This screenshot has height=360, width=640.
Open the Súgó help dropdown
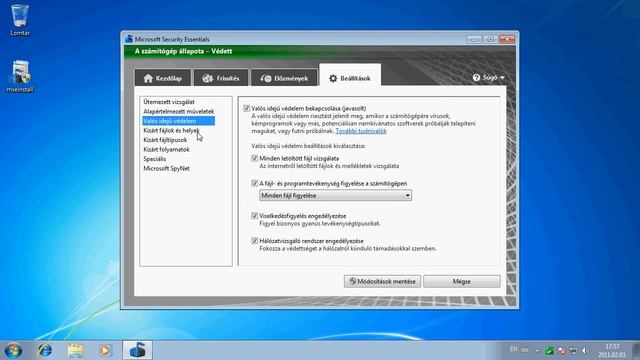click(488, 77)
